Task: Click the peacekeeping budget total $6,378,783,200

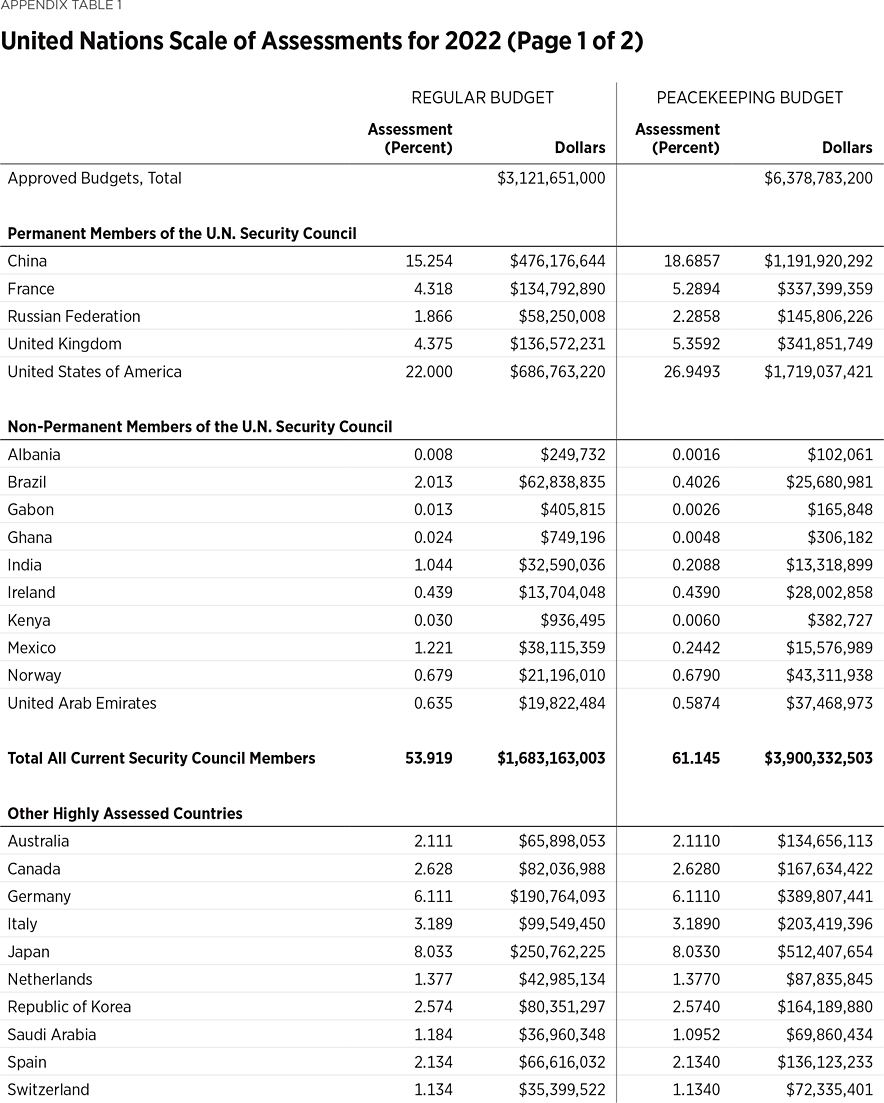Action: [818, 178]
